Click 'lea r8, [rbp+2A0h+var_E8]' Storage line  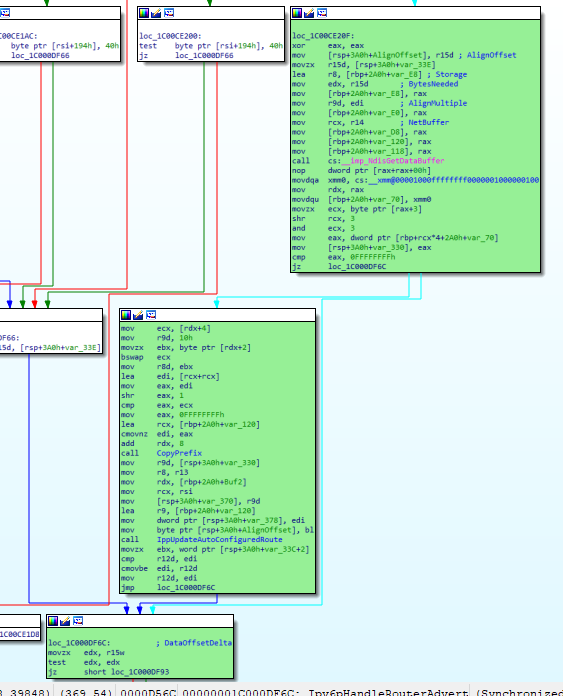click(379, 75)
